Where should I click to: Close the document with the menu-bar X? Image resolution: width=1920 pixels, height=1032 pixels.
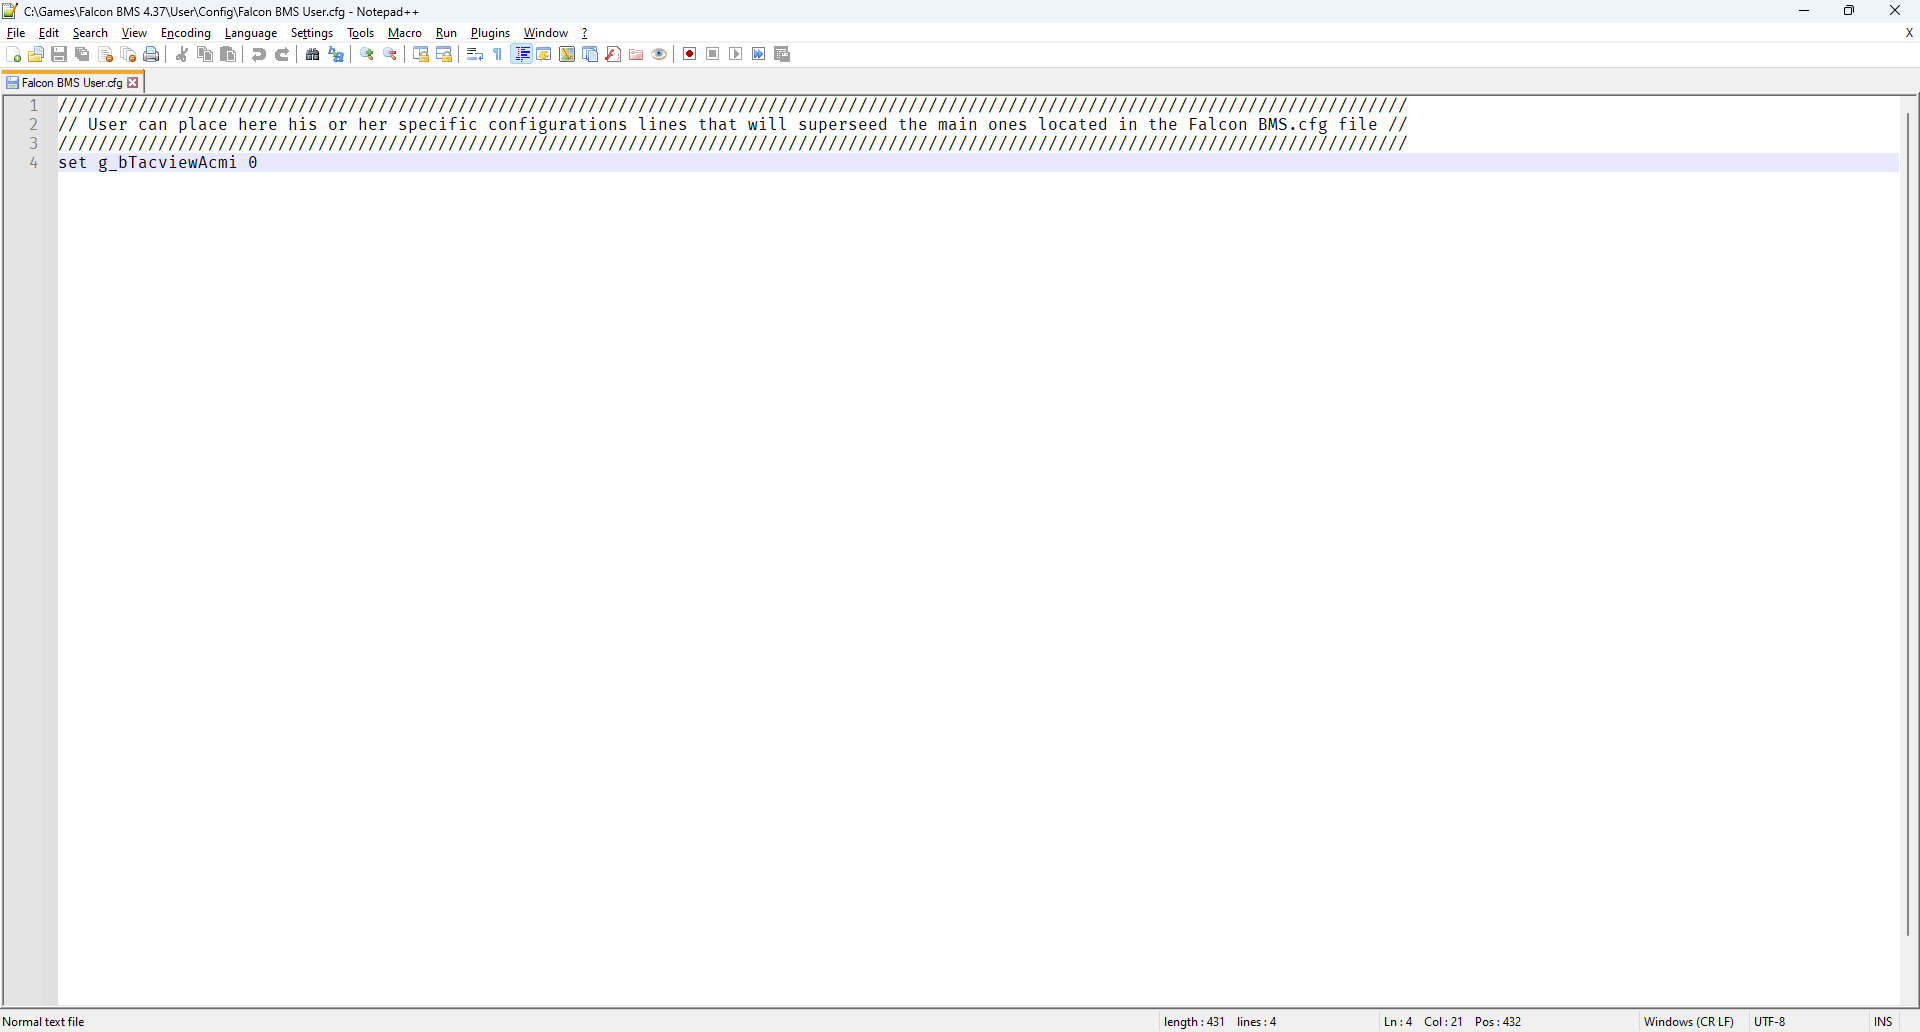pos(1909,33)
